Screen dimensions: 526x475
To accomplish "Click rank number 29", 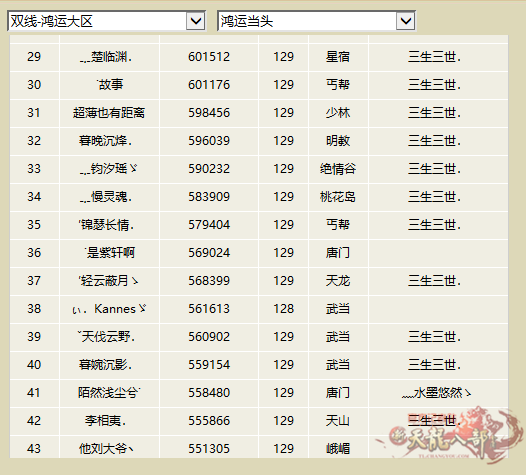I will [34, 57].
